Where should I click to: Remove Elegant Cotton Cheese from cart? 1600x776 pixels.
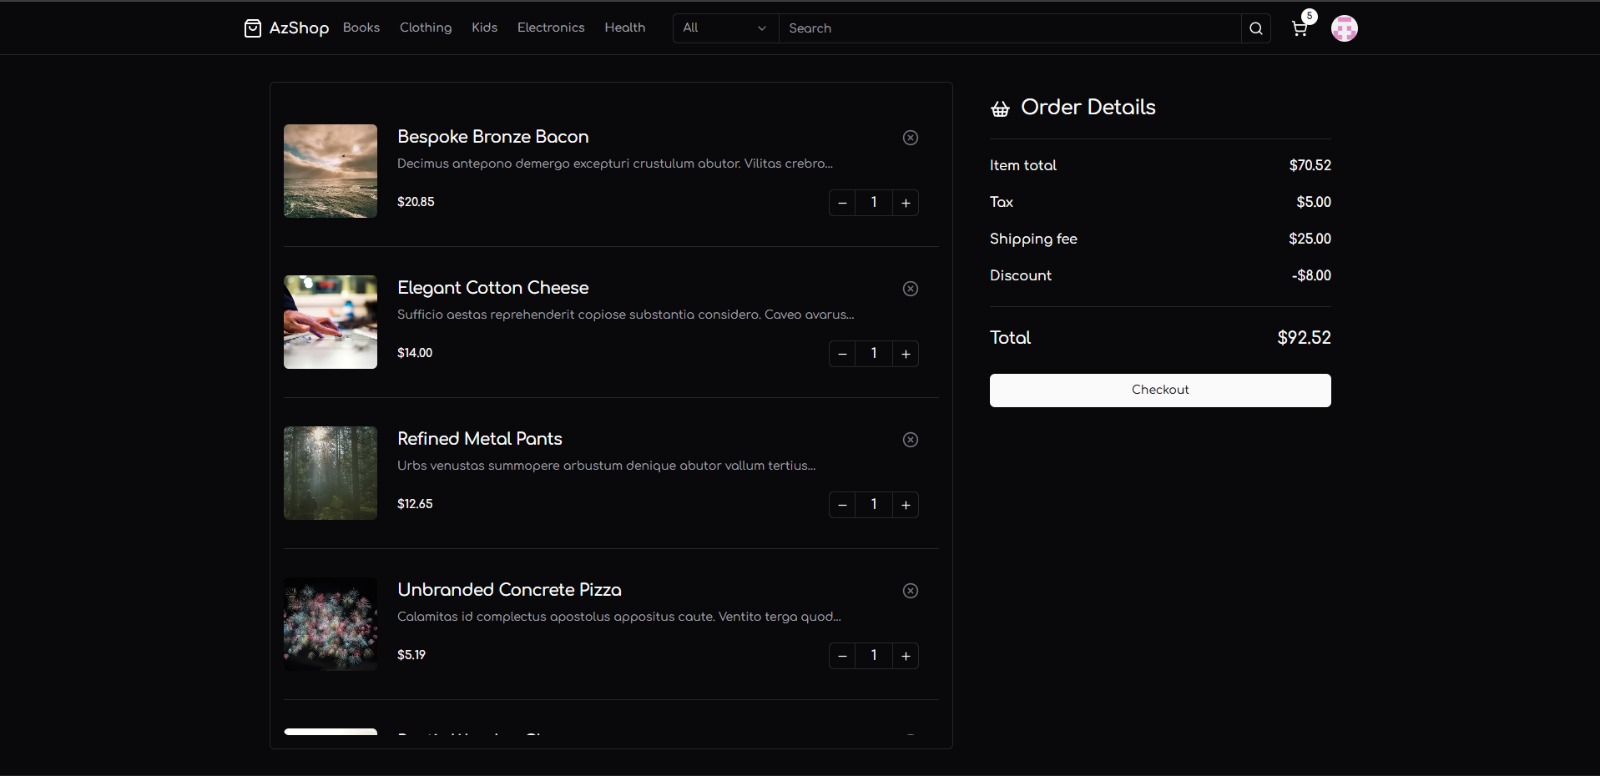point(910,289)
